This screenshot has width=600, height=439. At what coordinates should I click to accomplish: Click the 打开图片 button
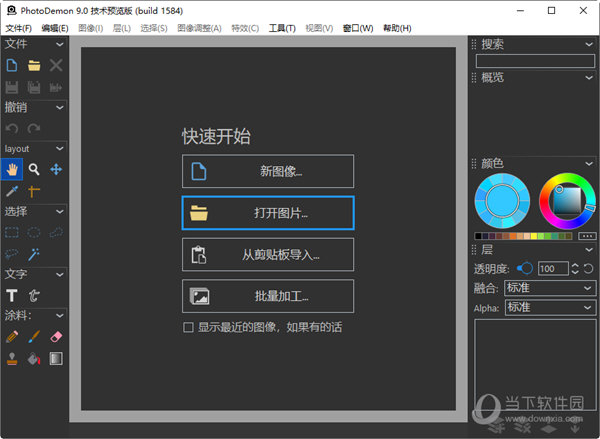[268, 213]
